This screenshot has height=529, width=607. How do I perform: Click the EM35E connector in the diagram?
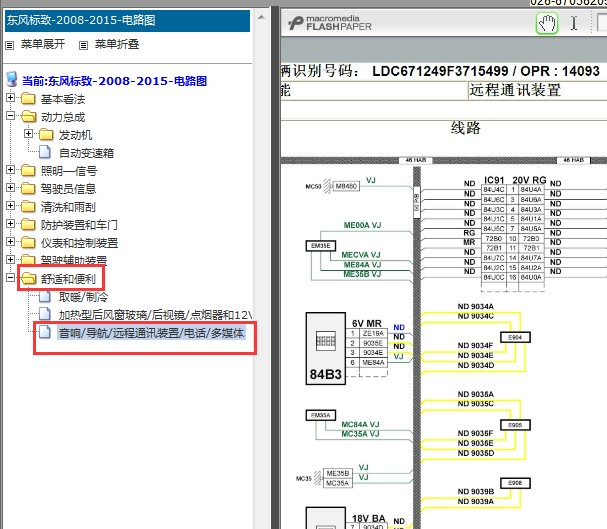click(321, 246)
